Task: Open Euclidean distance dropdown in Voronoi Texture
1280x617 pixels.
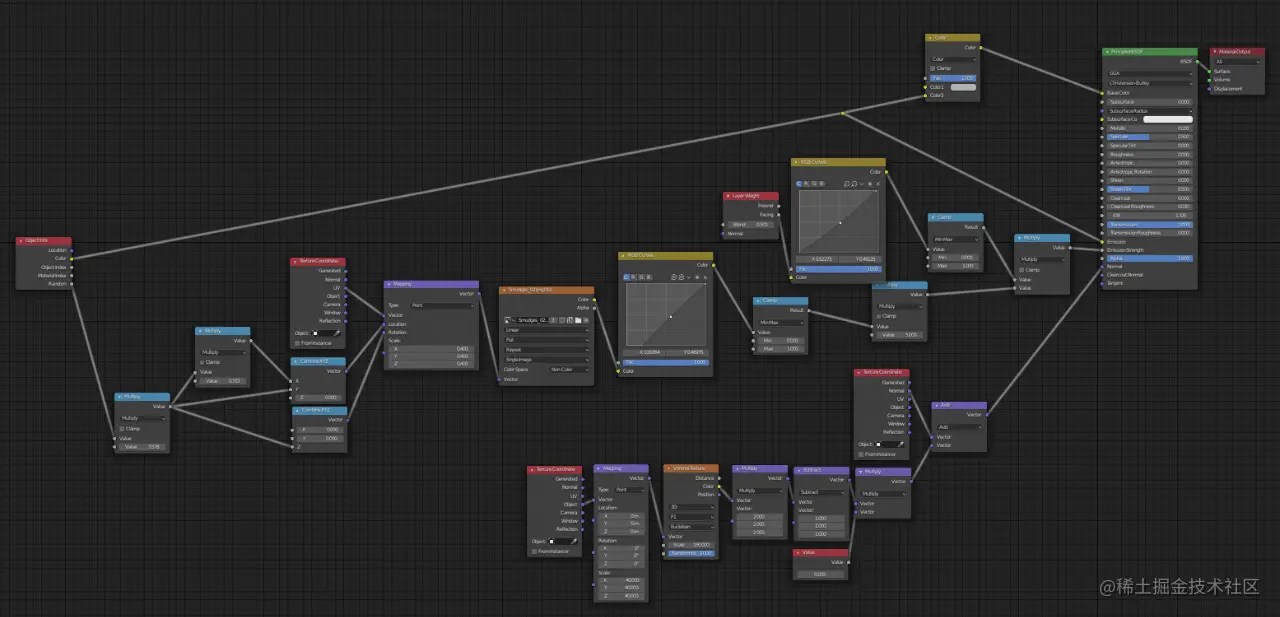Action: click(x=691, y=527)
